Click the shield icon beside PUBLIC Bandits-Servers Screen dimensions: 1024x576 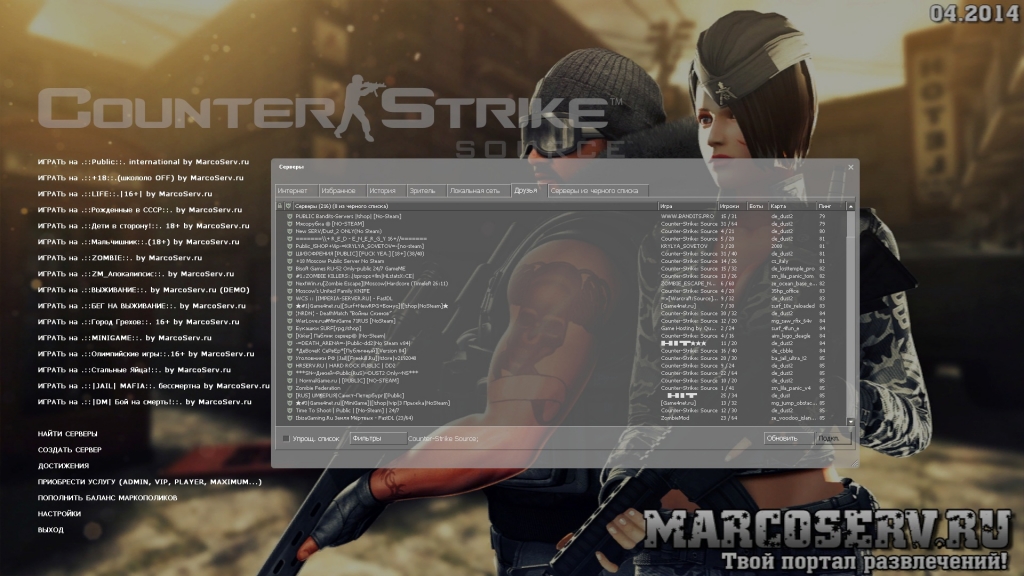(x=289, y=215)
